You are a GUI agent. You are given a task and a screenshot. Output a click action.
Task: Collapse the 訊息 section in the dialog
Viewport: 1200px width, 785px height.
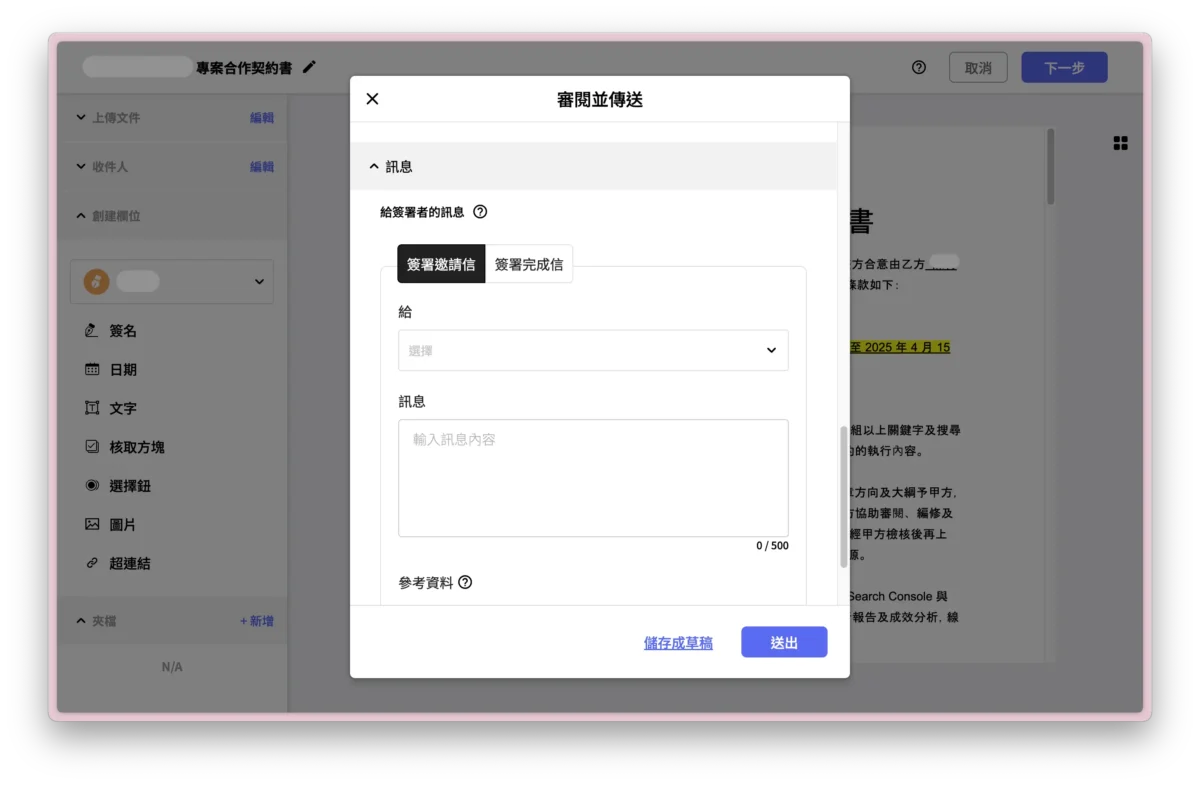click(374, 166)
